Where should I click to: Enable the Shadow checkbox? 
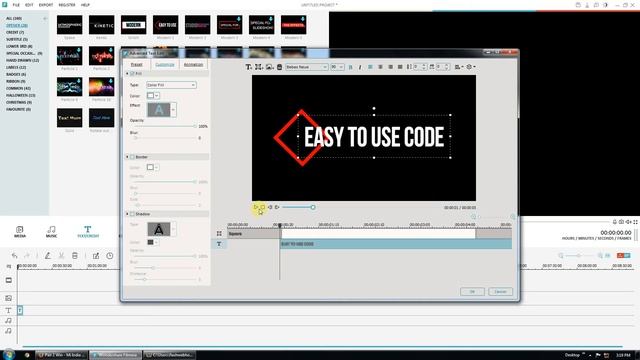click(x=132, y=214)
